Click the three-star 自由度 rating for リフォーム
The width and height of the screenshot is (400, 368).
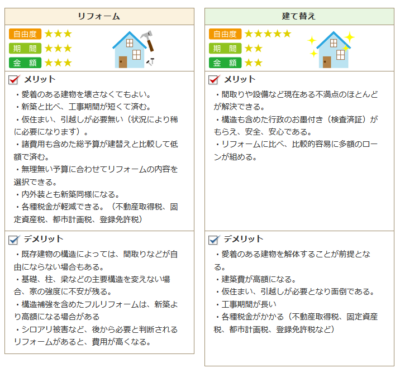58,34
